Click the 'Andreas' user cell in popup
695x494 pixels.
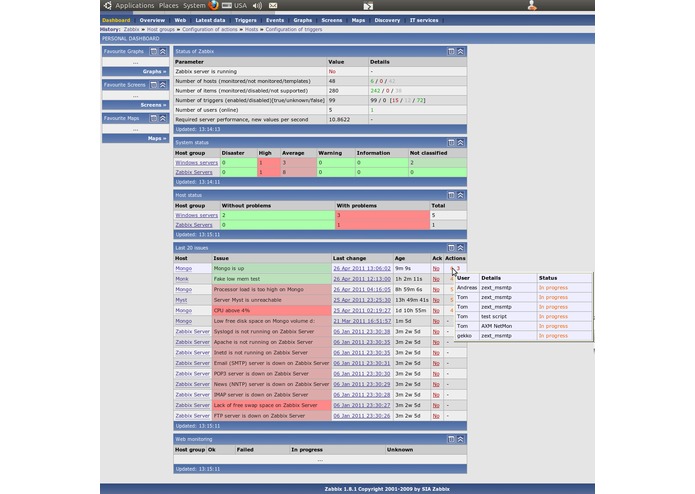pyautogui.click(x=467, y=288)
